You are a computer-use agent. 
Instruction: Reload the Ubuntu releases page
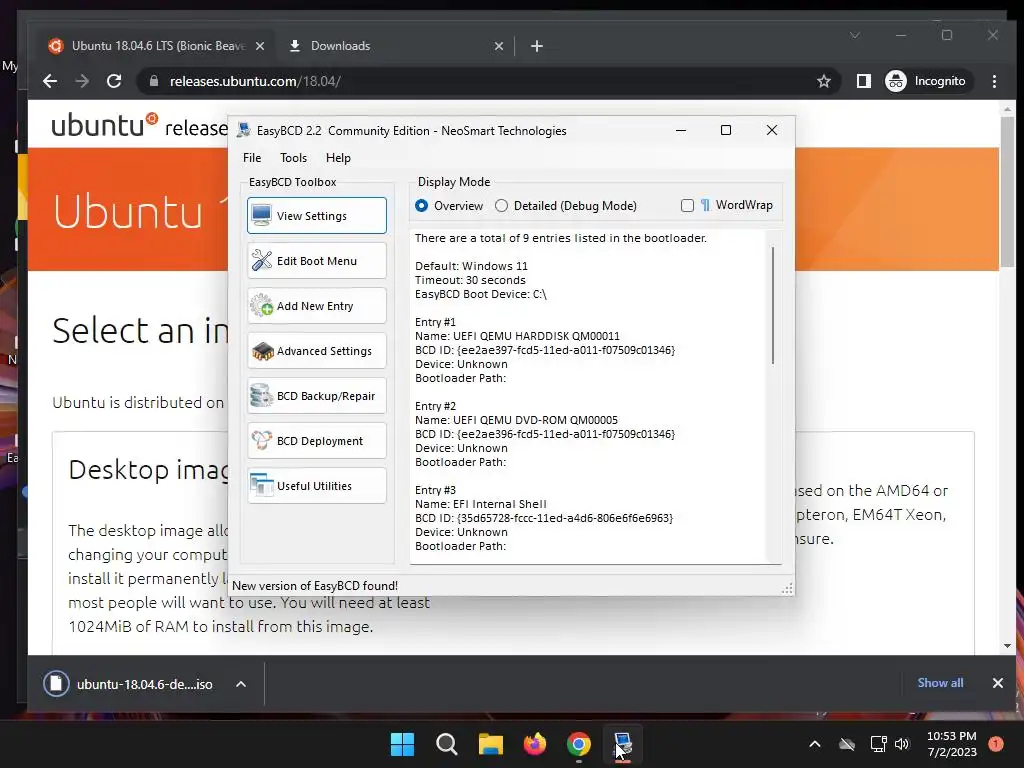114,81
